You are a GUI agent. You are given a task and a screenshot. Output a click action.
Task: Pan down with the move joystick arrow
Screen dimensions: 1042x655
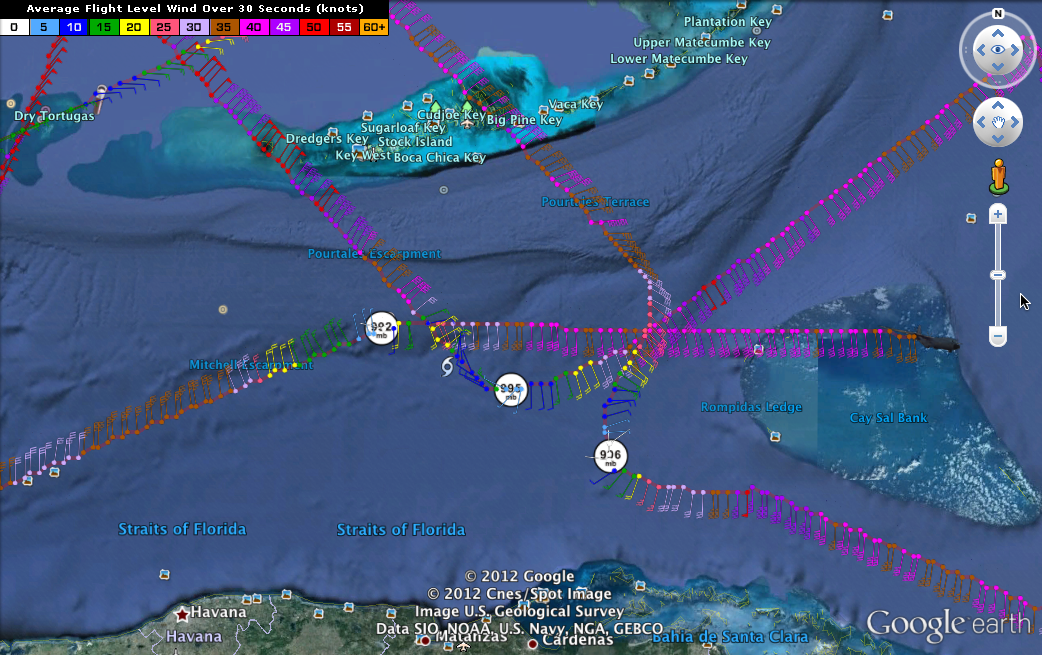pos(997,139)
